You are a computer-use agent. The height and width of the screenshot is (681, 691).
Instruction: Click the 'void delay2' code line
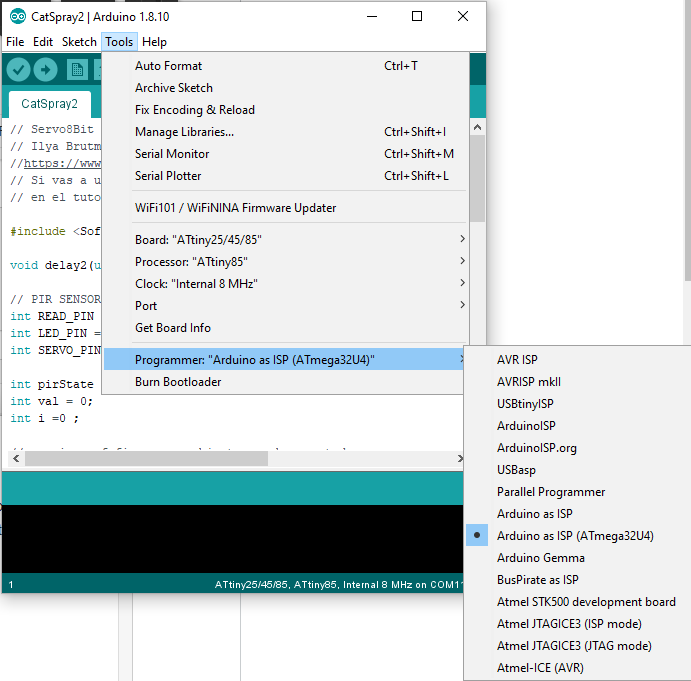pos(56,265)
